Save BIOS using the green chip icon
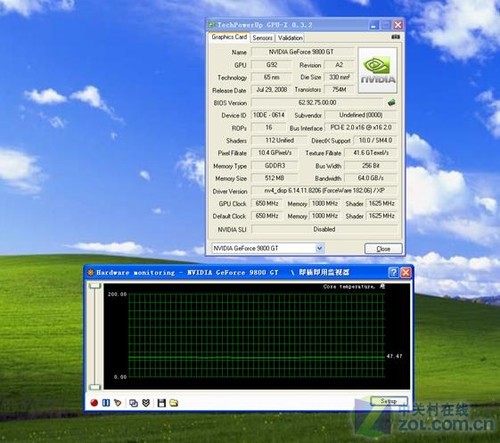The height and width of the screenshot is (443, 500). (x=392, y=103)
